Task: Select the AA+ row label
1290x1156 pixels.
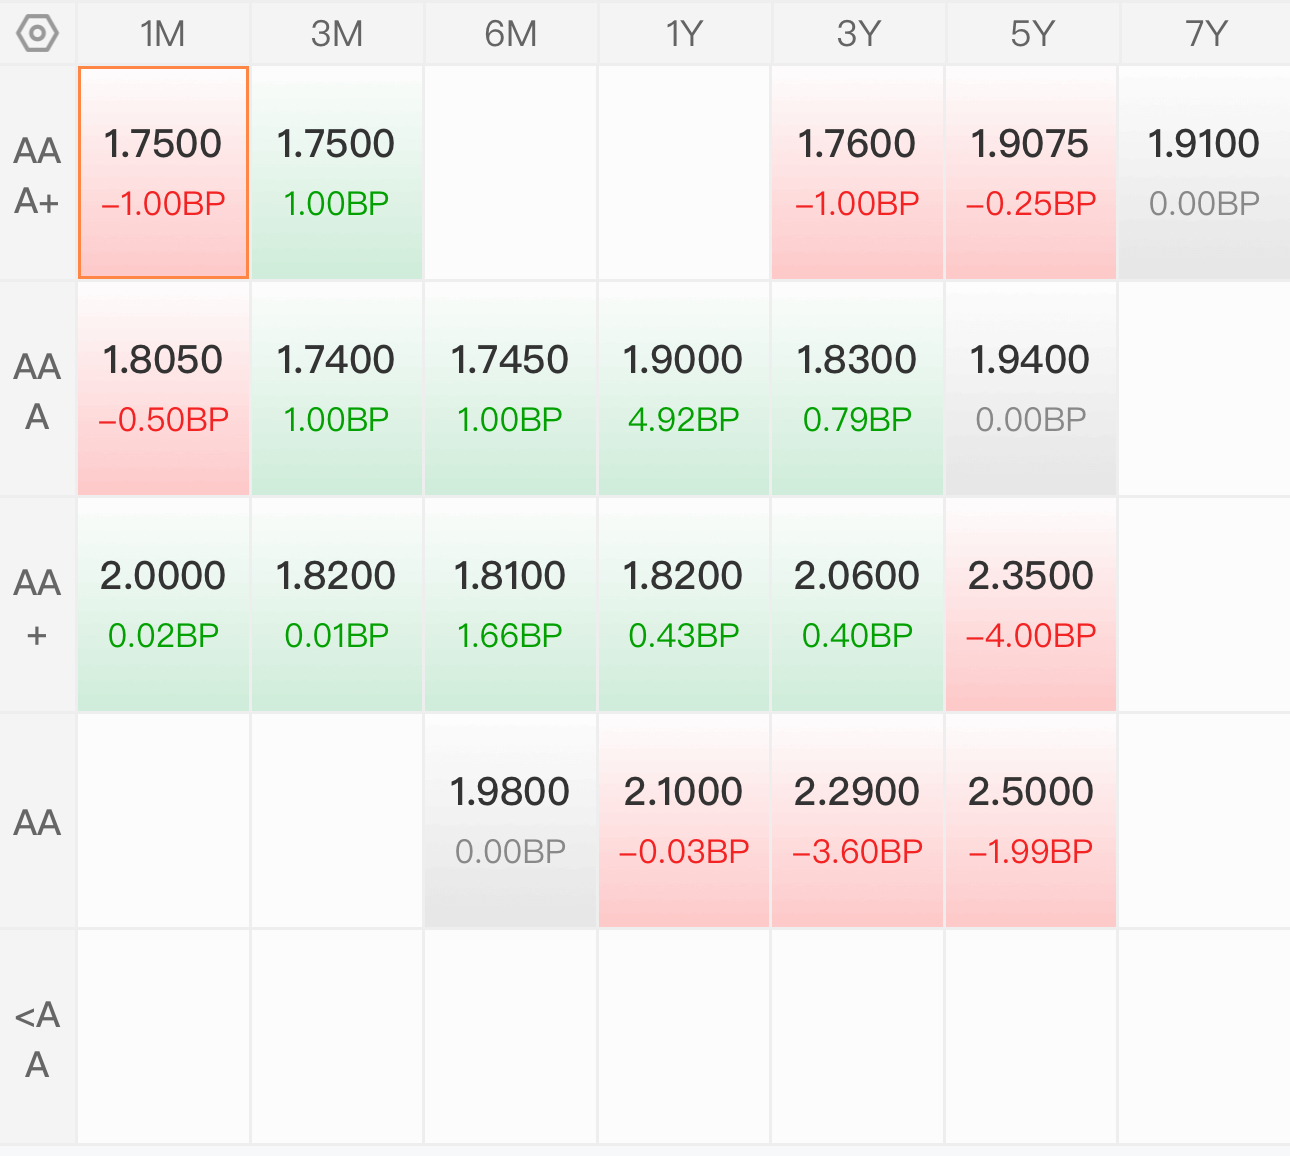Action: point(37,606)
